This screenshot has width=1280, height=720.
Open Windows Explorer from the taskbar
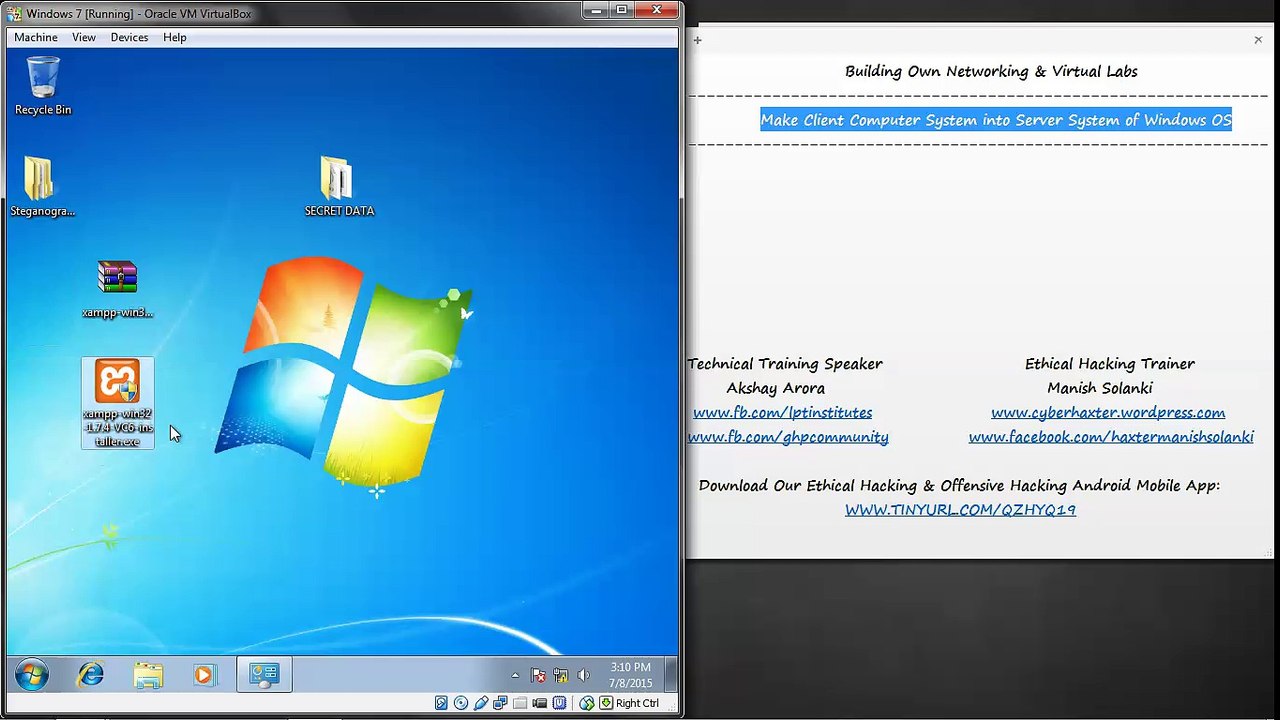click(x=148, y=675)
